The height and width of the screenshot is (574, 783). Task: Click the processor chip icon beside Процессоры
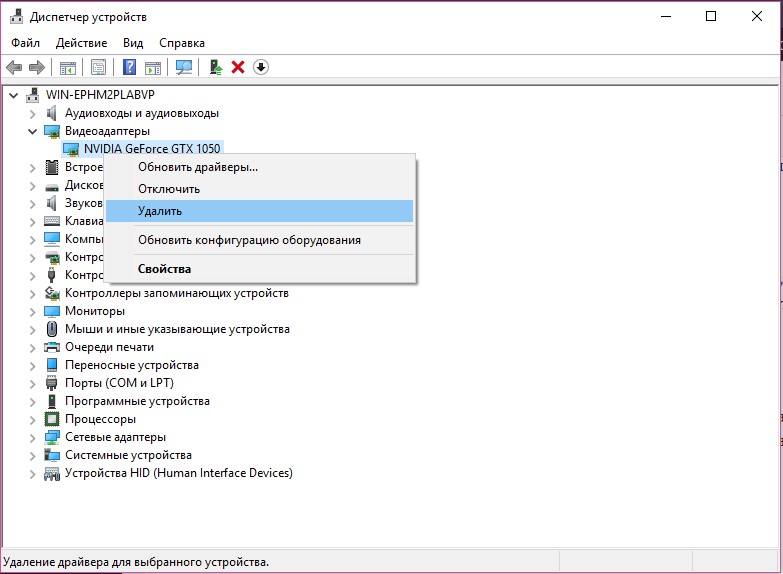pyautogui.click(x=52, y=419)
